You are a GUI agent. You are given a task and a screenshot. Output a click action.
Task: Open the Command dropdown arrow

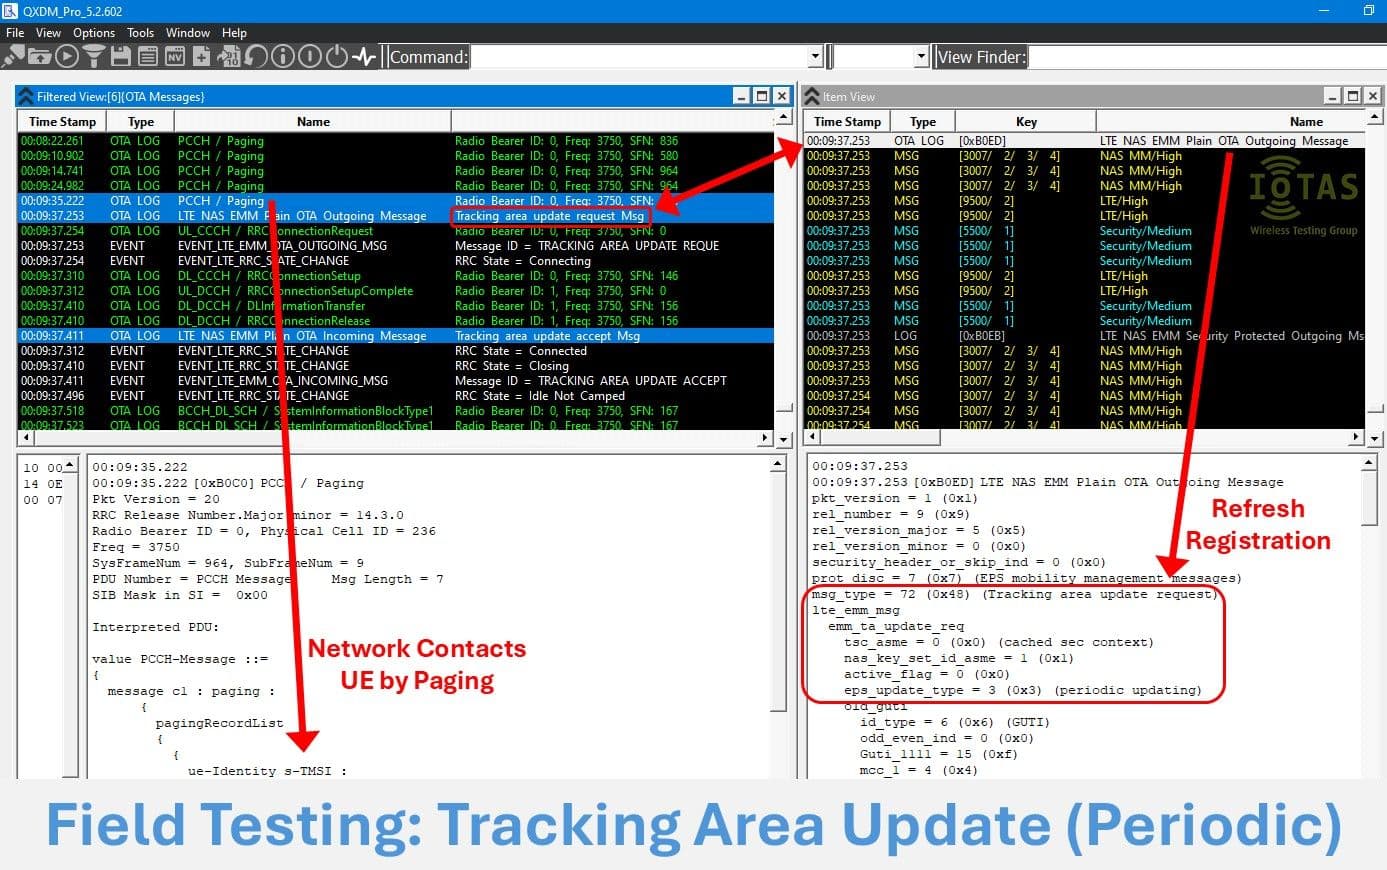pos(815,57)
